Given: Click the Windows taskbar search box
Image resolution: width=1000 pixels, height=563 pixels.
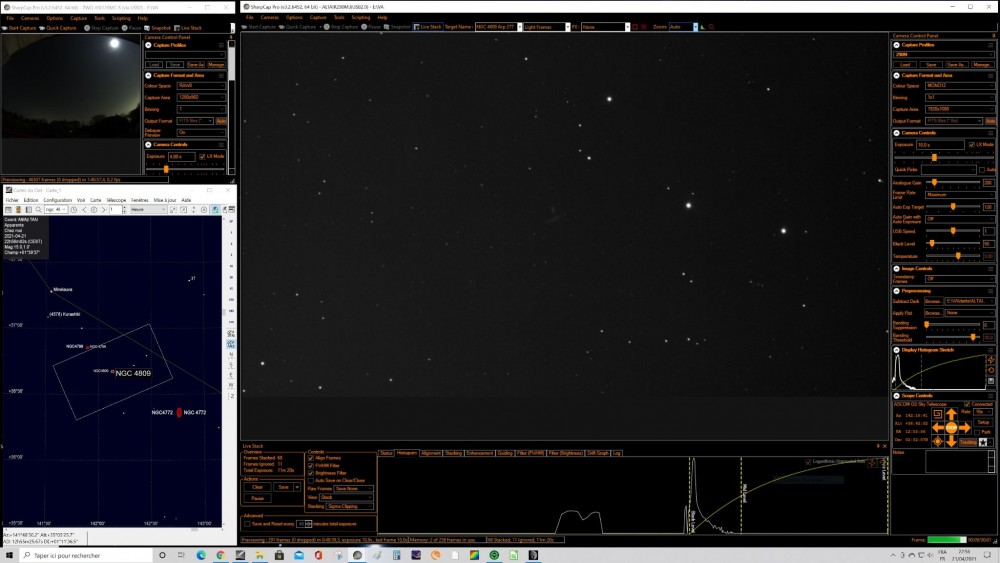Looking at the screenshot, I should 80,555.
